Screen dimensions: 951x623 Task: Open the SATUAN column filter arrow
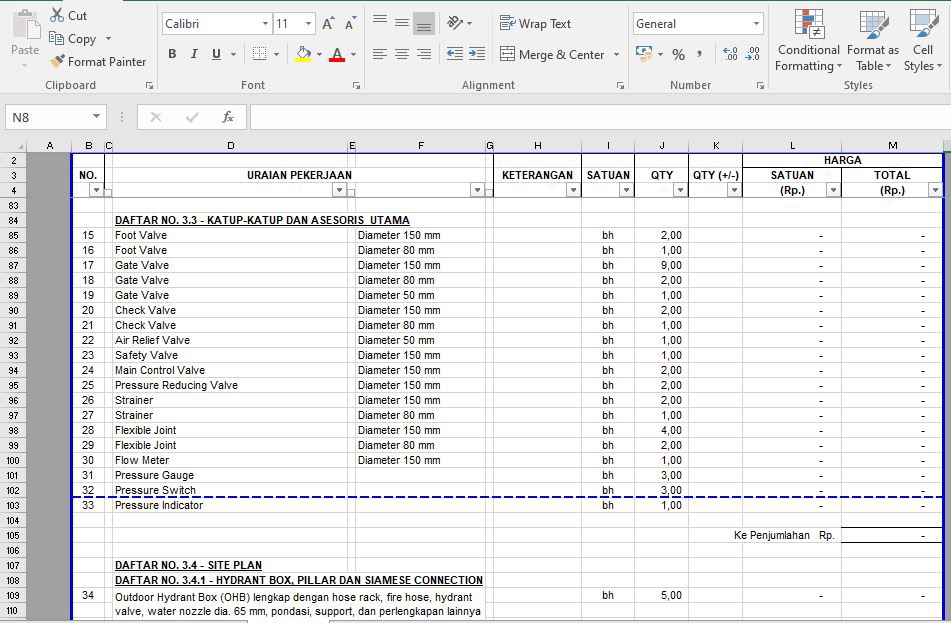(625, 190)
